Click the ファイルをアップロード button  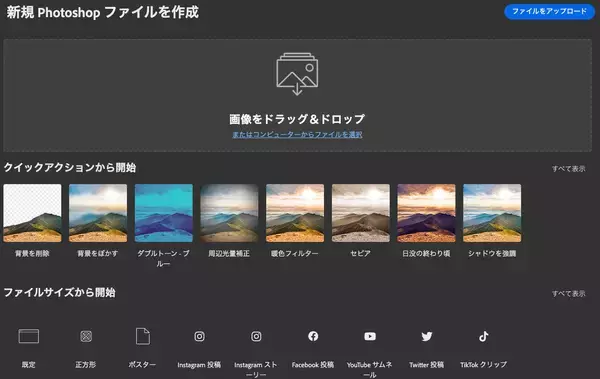pos(549,11)
